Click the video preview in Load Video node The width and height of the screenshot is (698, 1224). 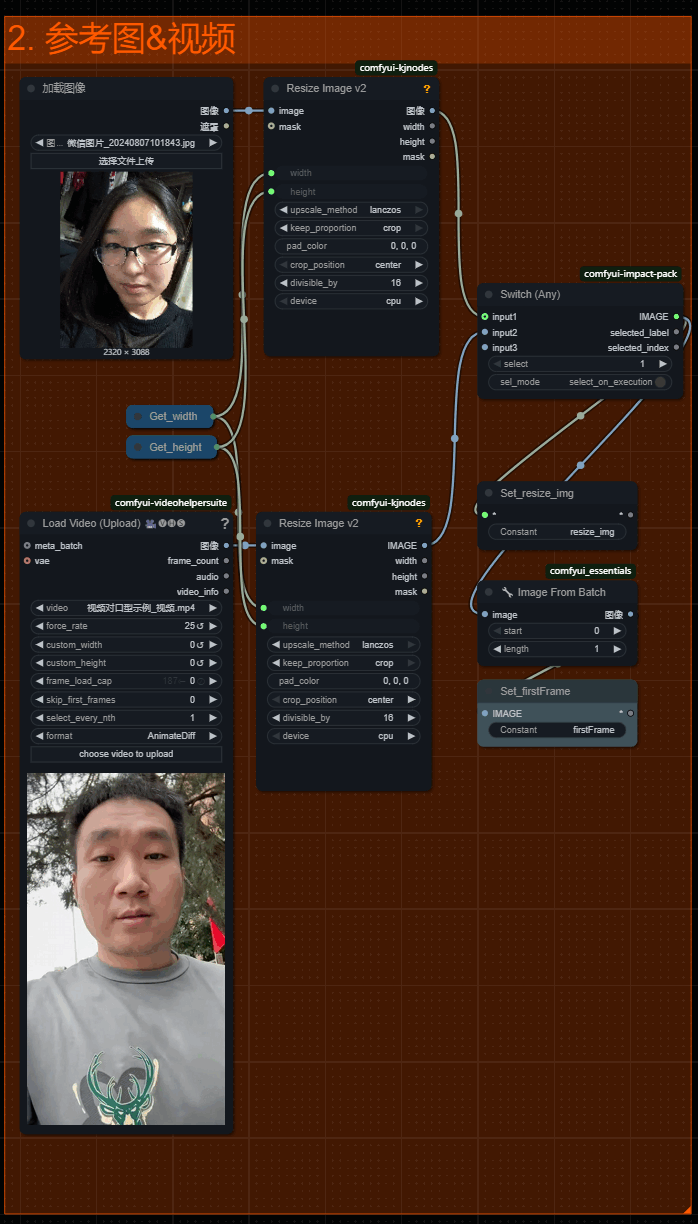click(x=126, y=948)
